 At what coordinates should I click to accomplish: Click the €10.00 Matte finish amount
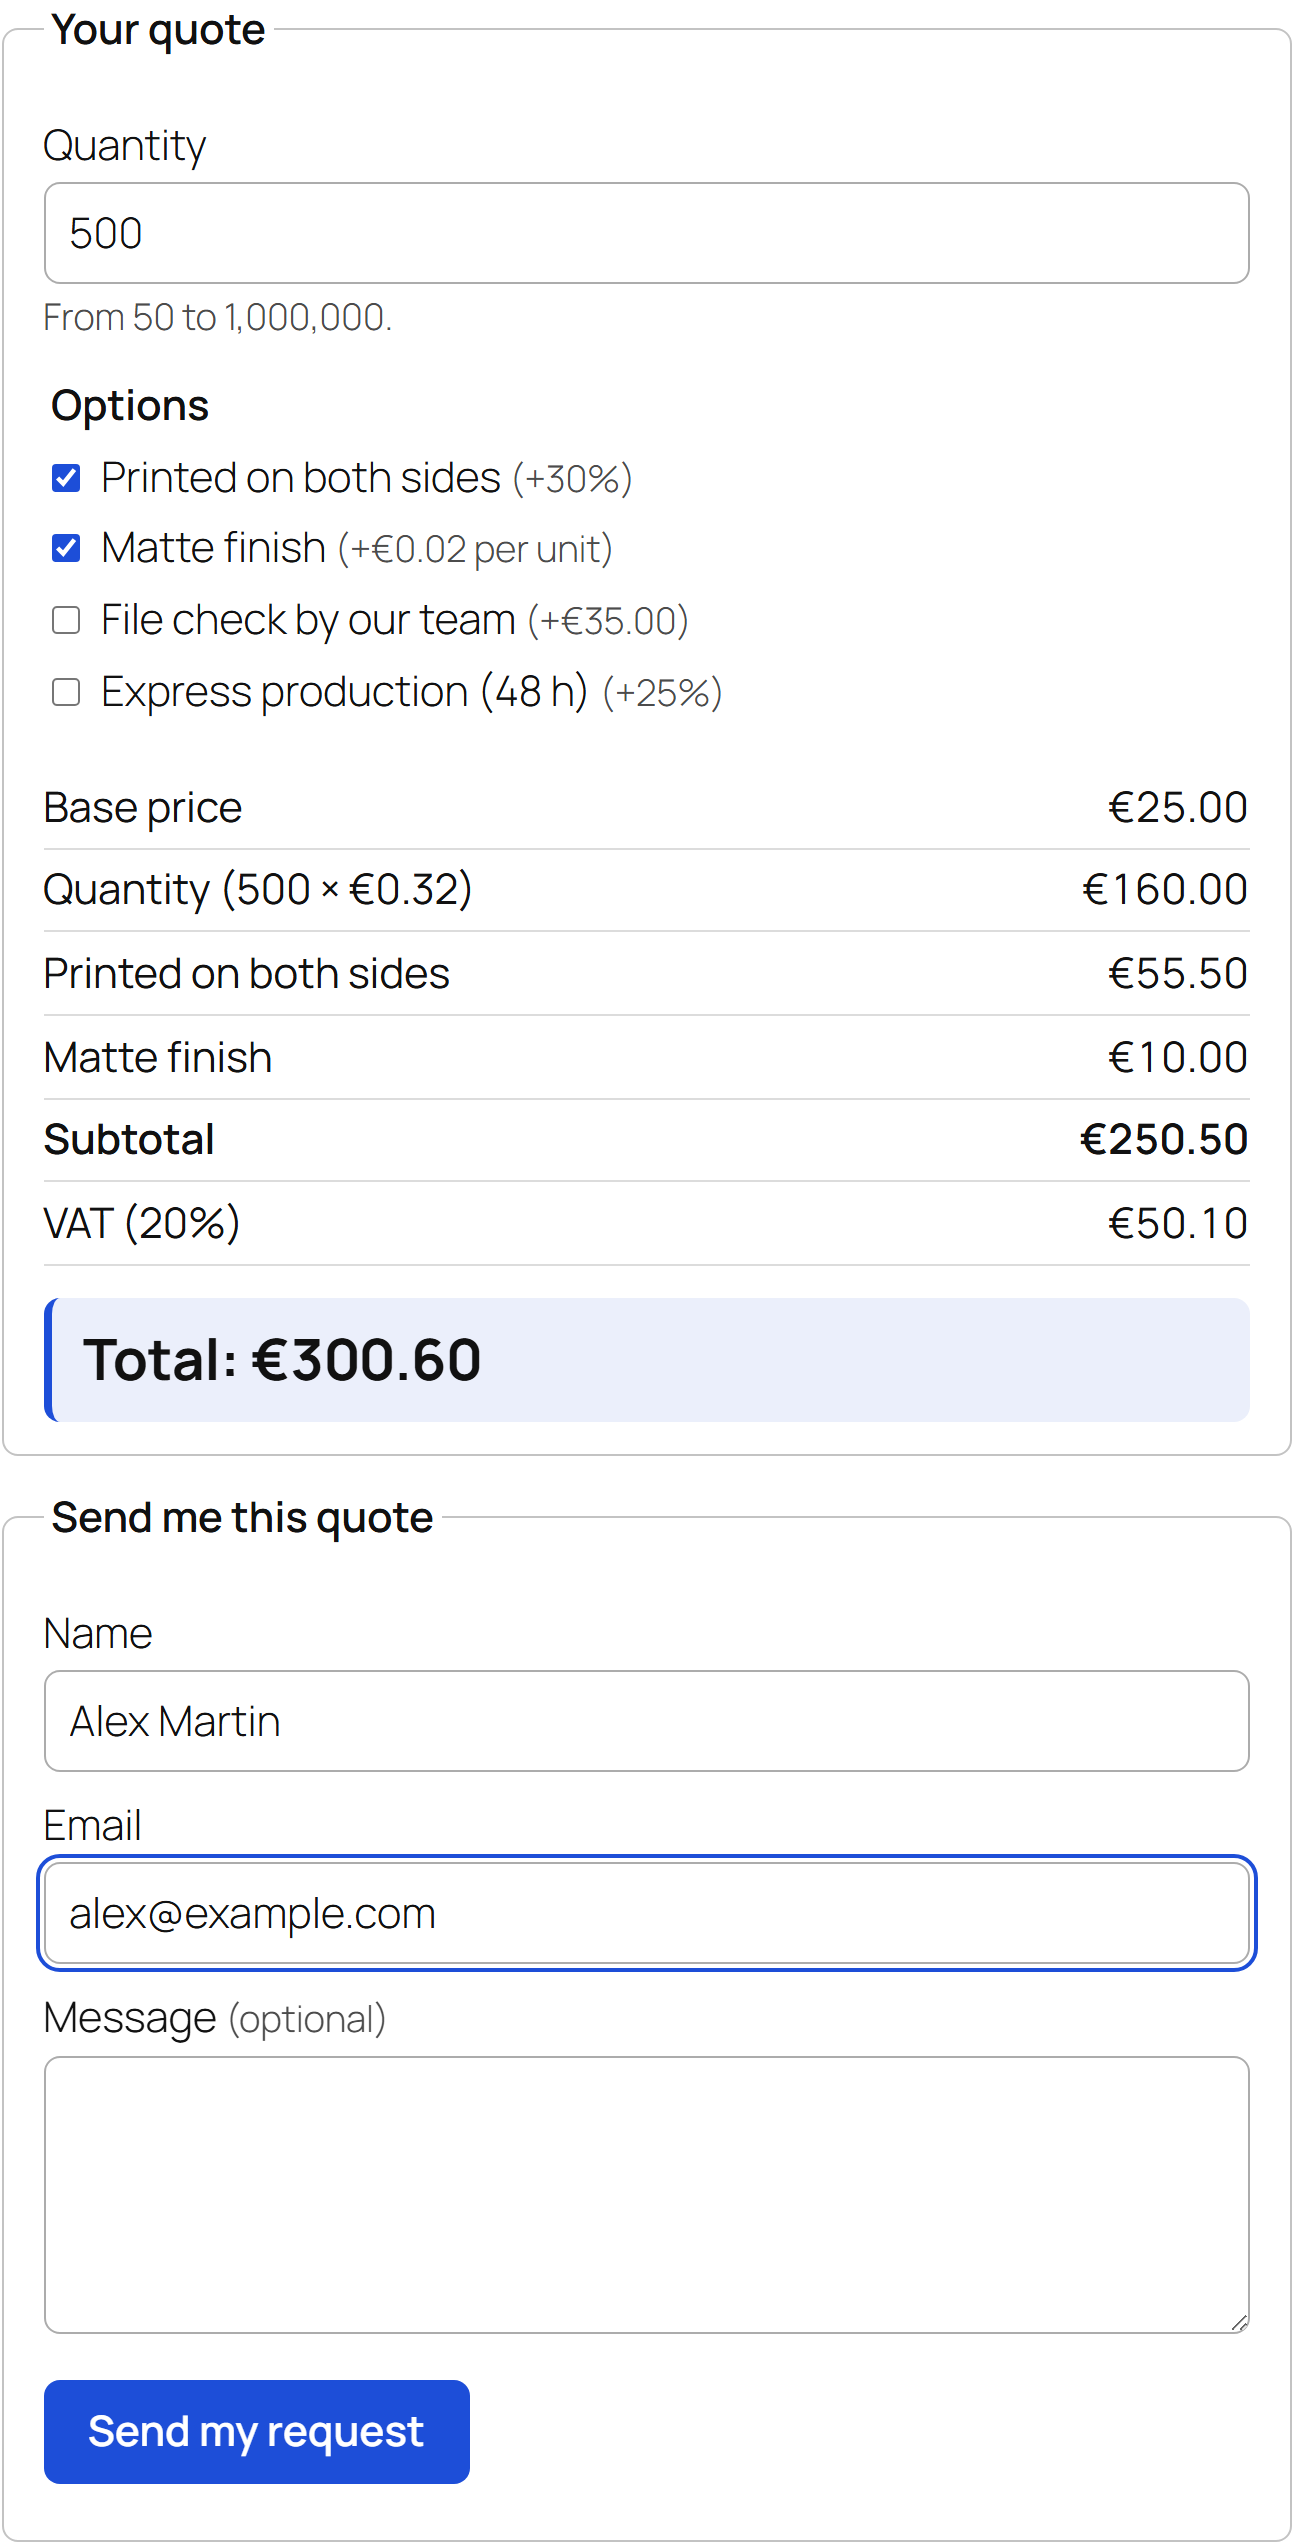[1178, 1058]
